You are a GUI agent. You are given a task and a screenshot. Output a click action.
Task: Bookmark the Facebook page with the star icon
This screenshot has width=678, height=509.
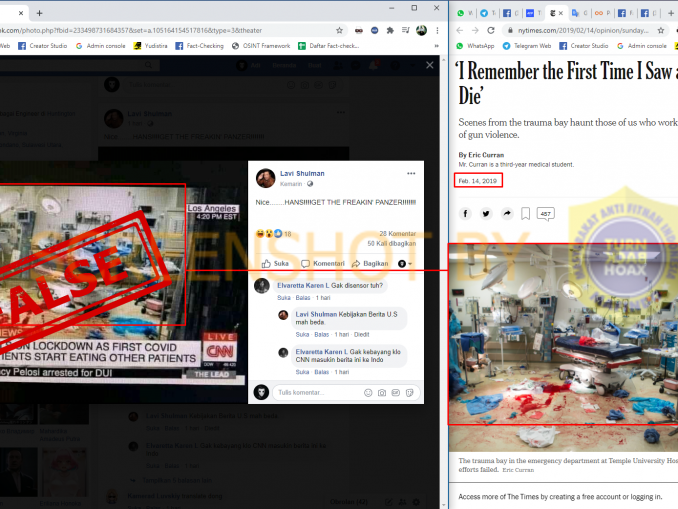point(339,30)
